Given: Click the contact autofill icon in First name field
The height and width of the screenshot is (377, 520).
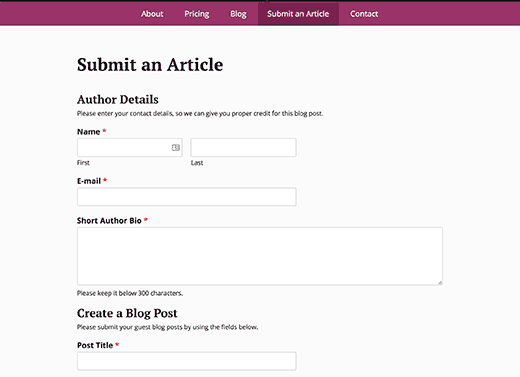Looking at the screenshot, I should (176, 147).
